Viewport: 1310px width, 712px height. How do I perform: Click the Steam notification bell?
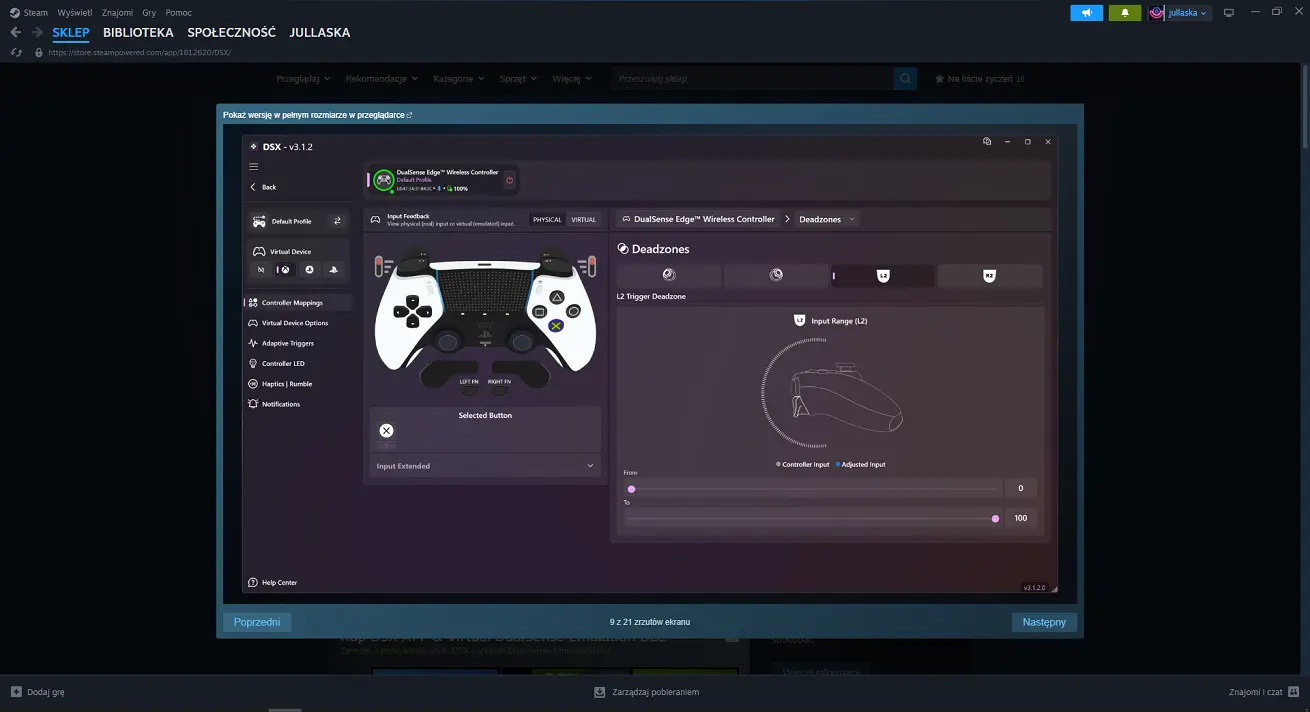coord(1125,13)
